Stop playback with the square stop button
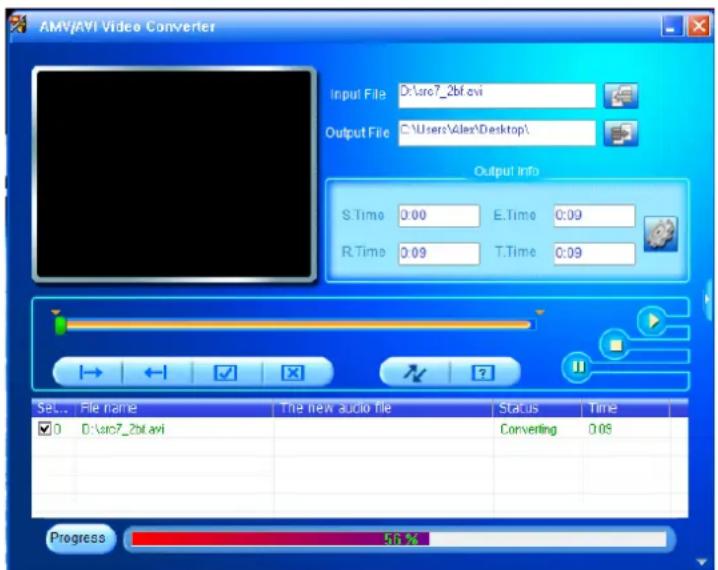 (x=615, y=344)
